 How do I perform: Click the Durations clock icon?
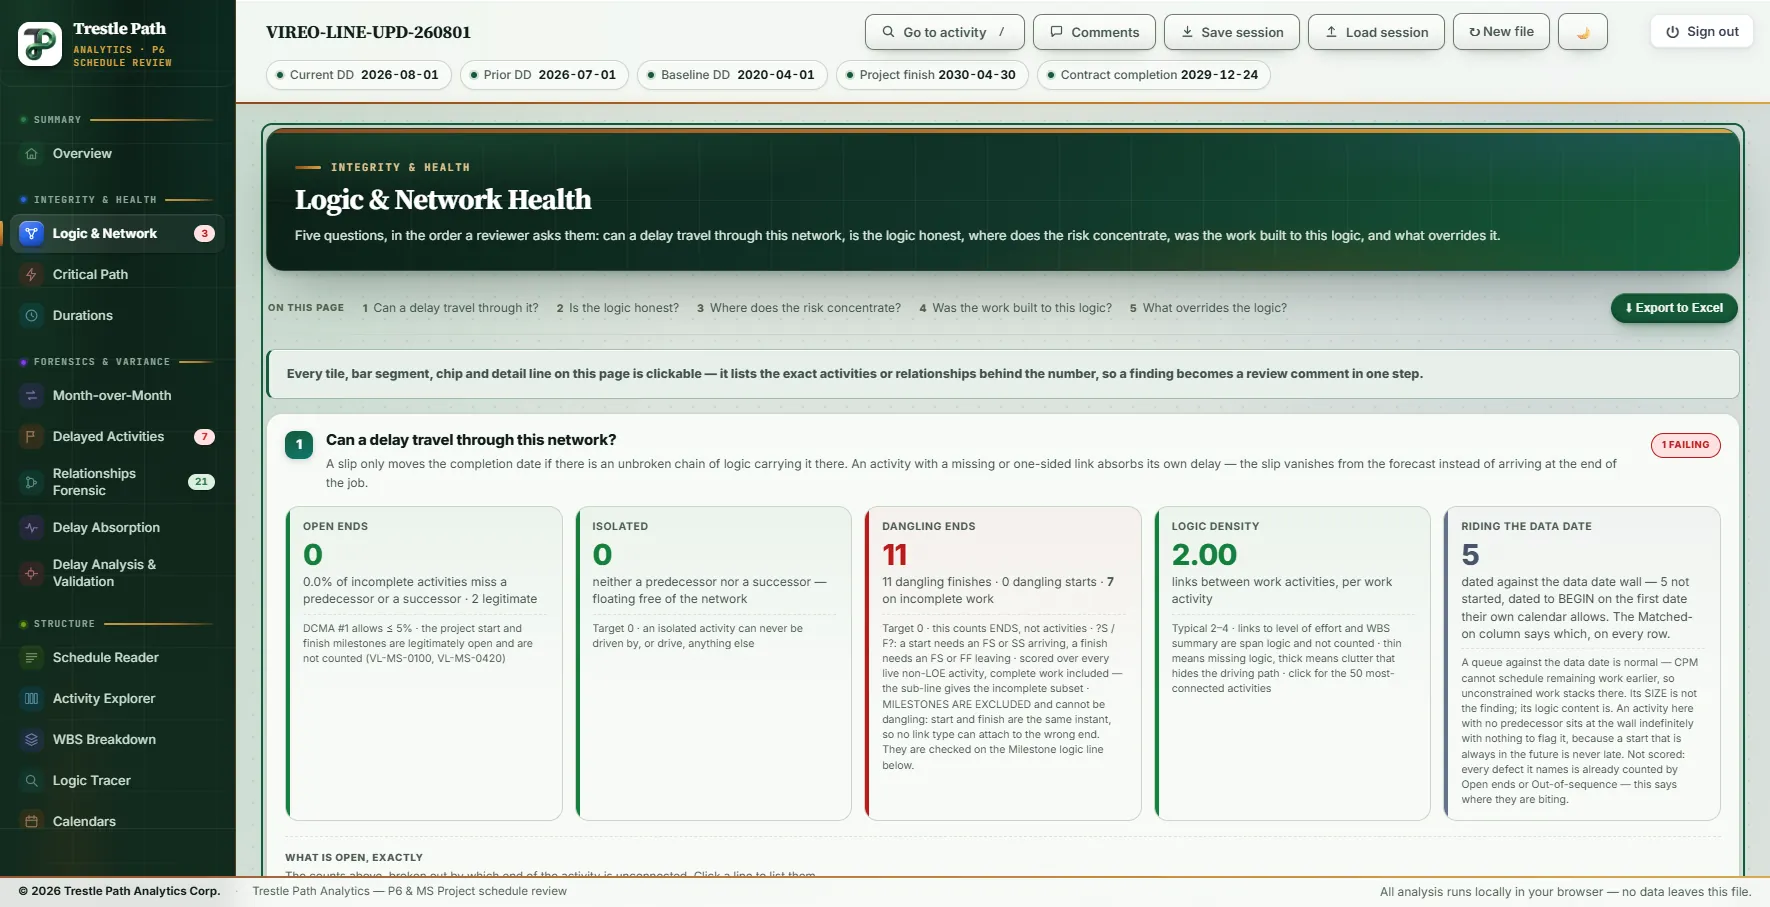[x=31, y=316]
